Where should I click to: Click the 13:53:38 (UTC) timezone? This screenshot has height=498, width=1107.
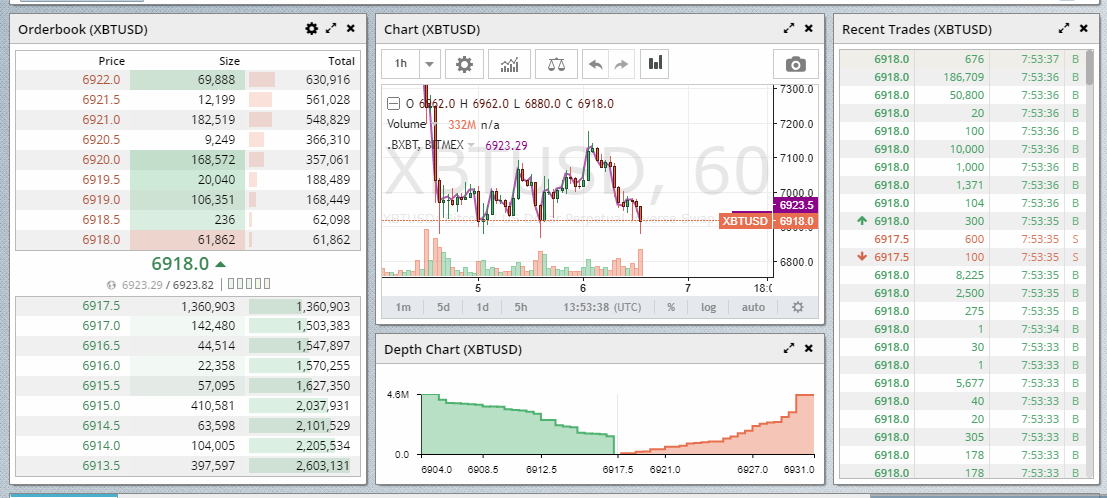pyautogui.click(x=603, y=307)
